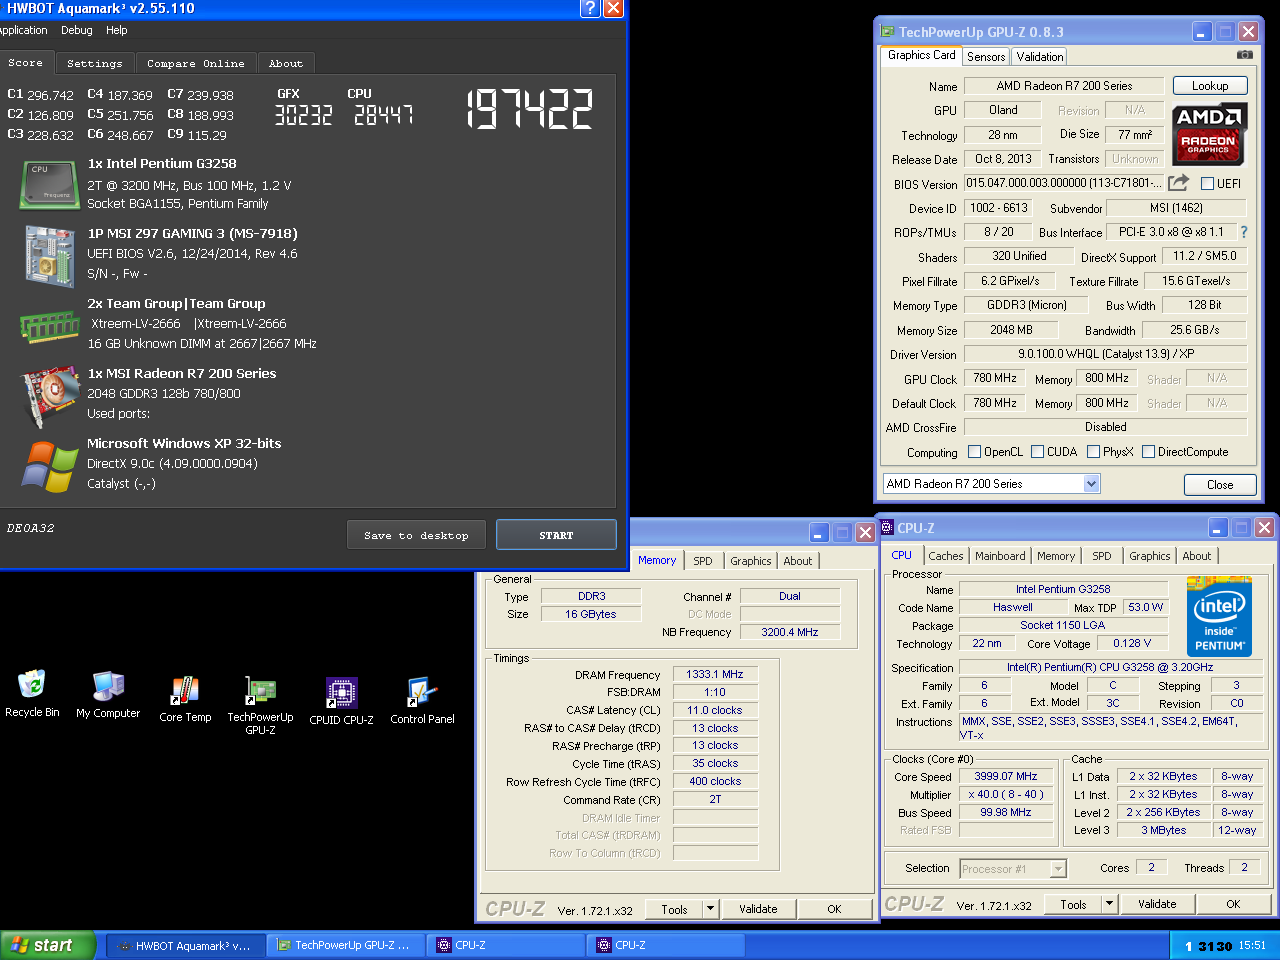The image size is (1280, 960).
Task: Click the PCI-E bus interface question mark icon
Action: click(1244, 232)
